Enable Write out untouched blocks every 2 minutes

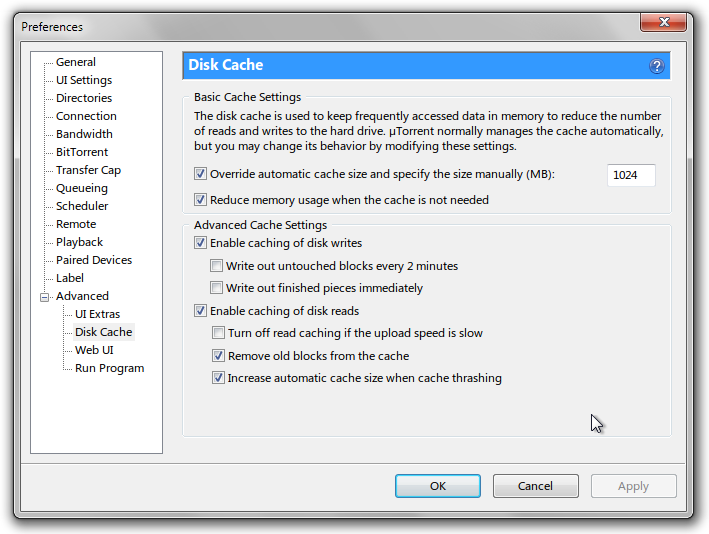pyautogui.click(x=216, y=265)
